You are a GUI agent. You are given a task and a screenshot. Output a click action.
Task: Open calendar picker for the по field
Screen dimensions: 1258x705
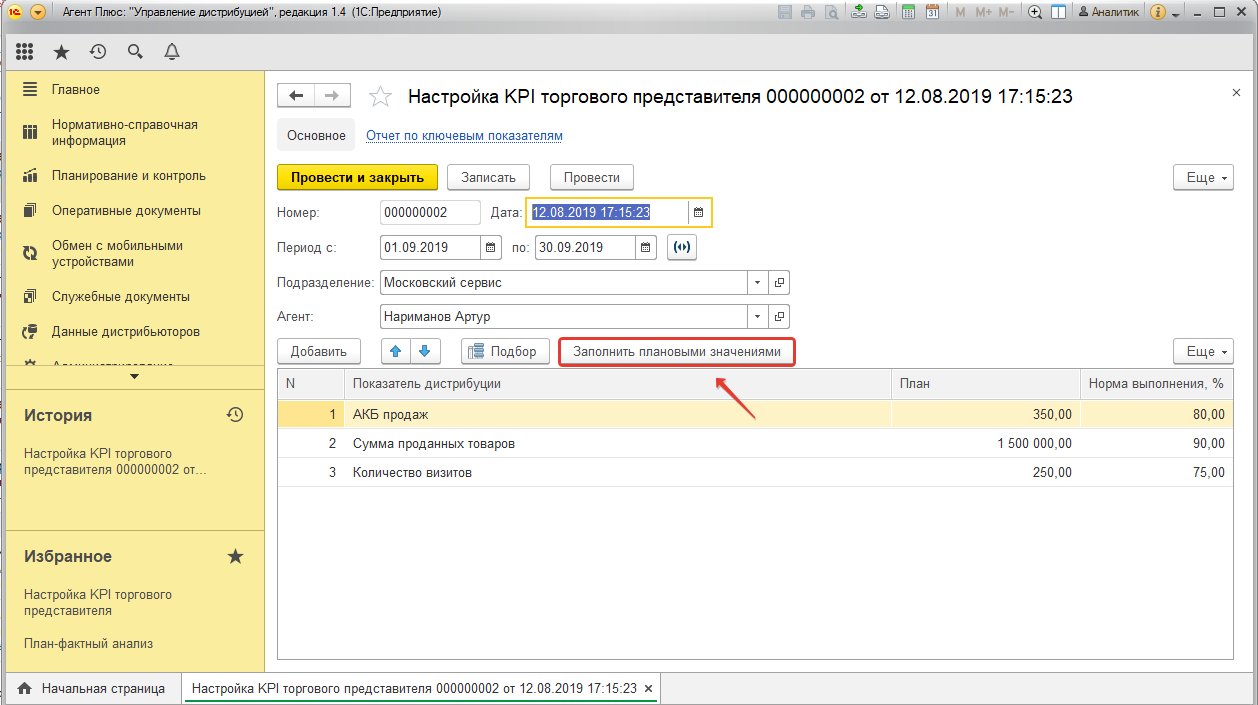[x=646, y=247]
